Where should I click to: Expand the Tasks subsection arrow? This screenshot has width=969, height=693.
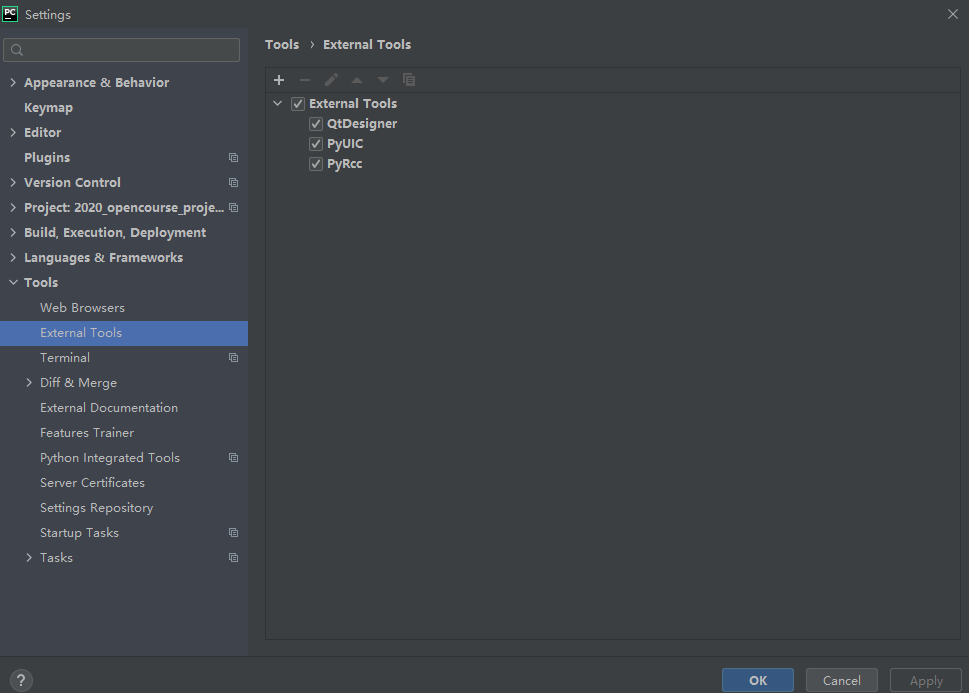pyautogui.click(x=29, y=558)
